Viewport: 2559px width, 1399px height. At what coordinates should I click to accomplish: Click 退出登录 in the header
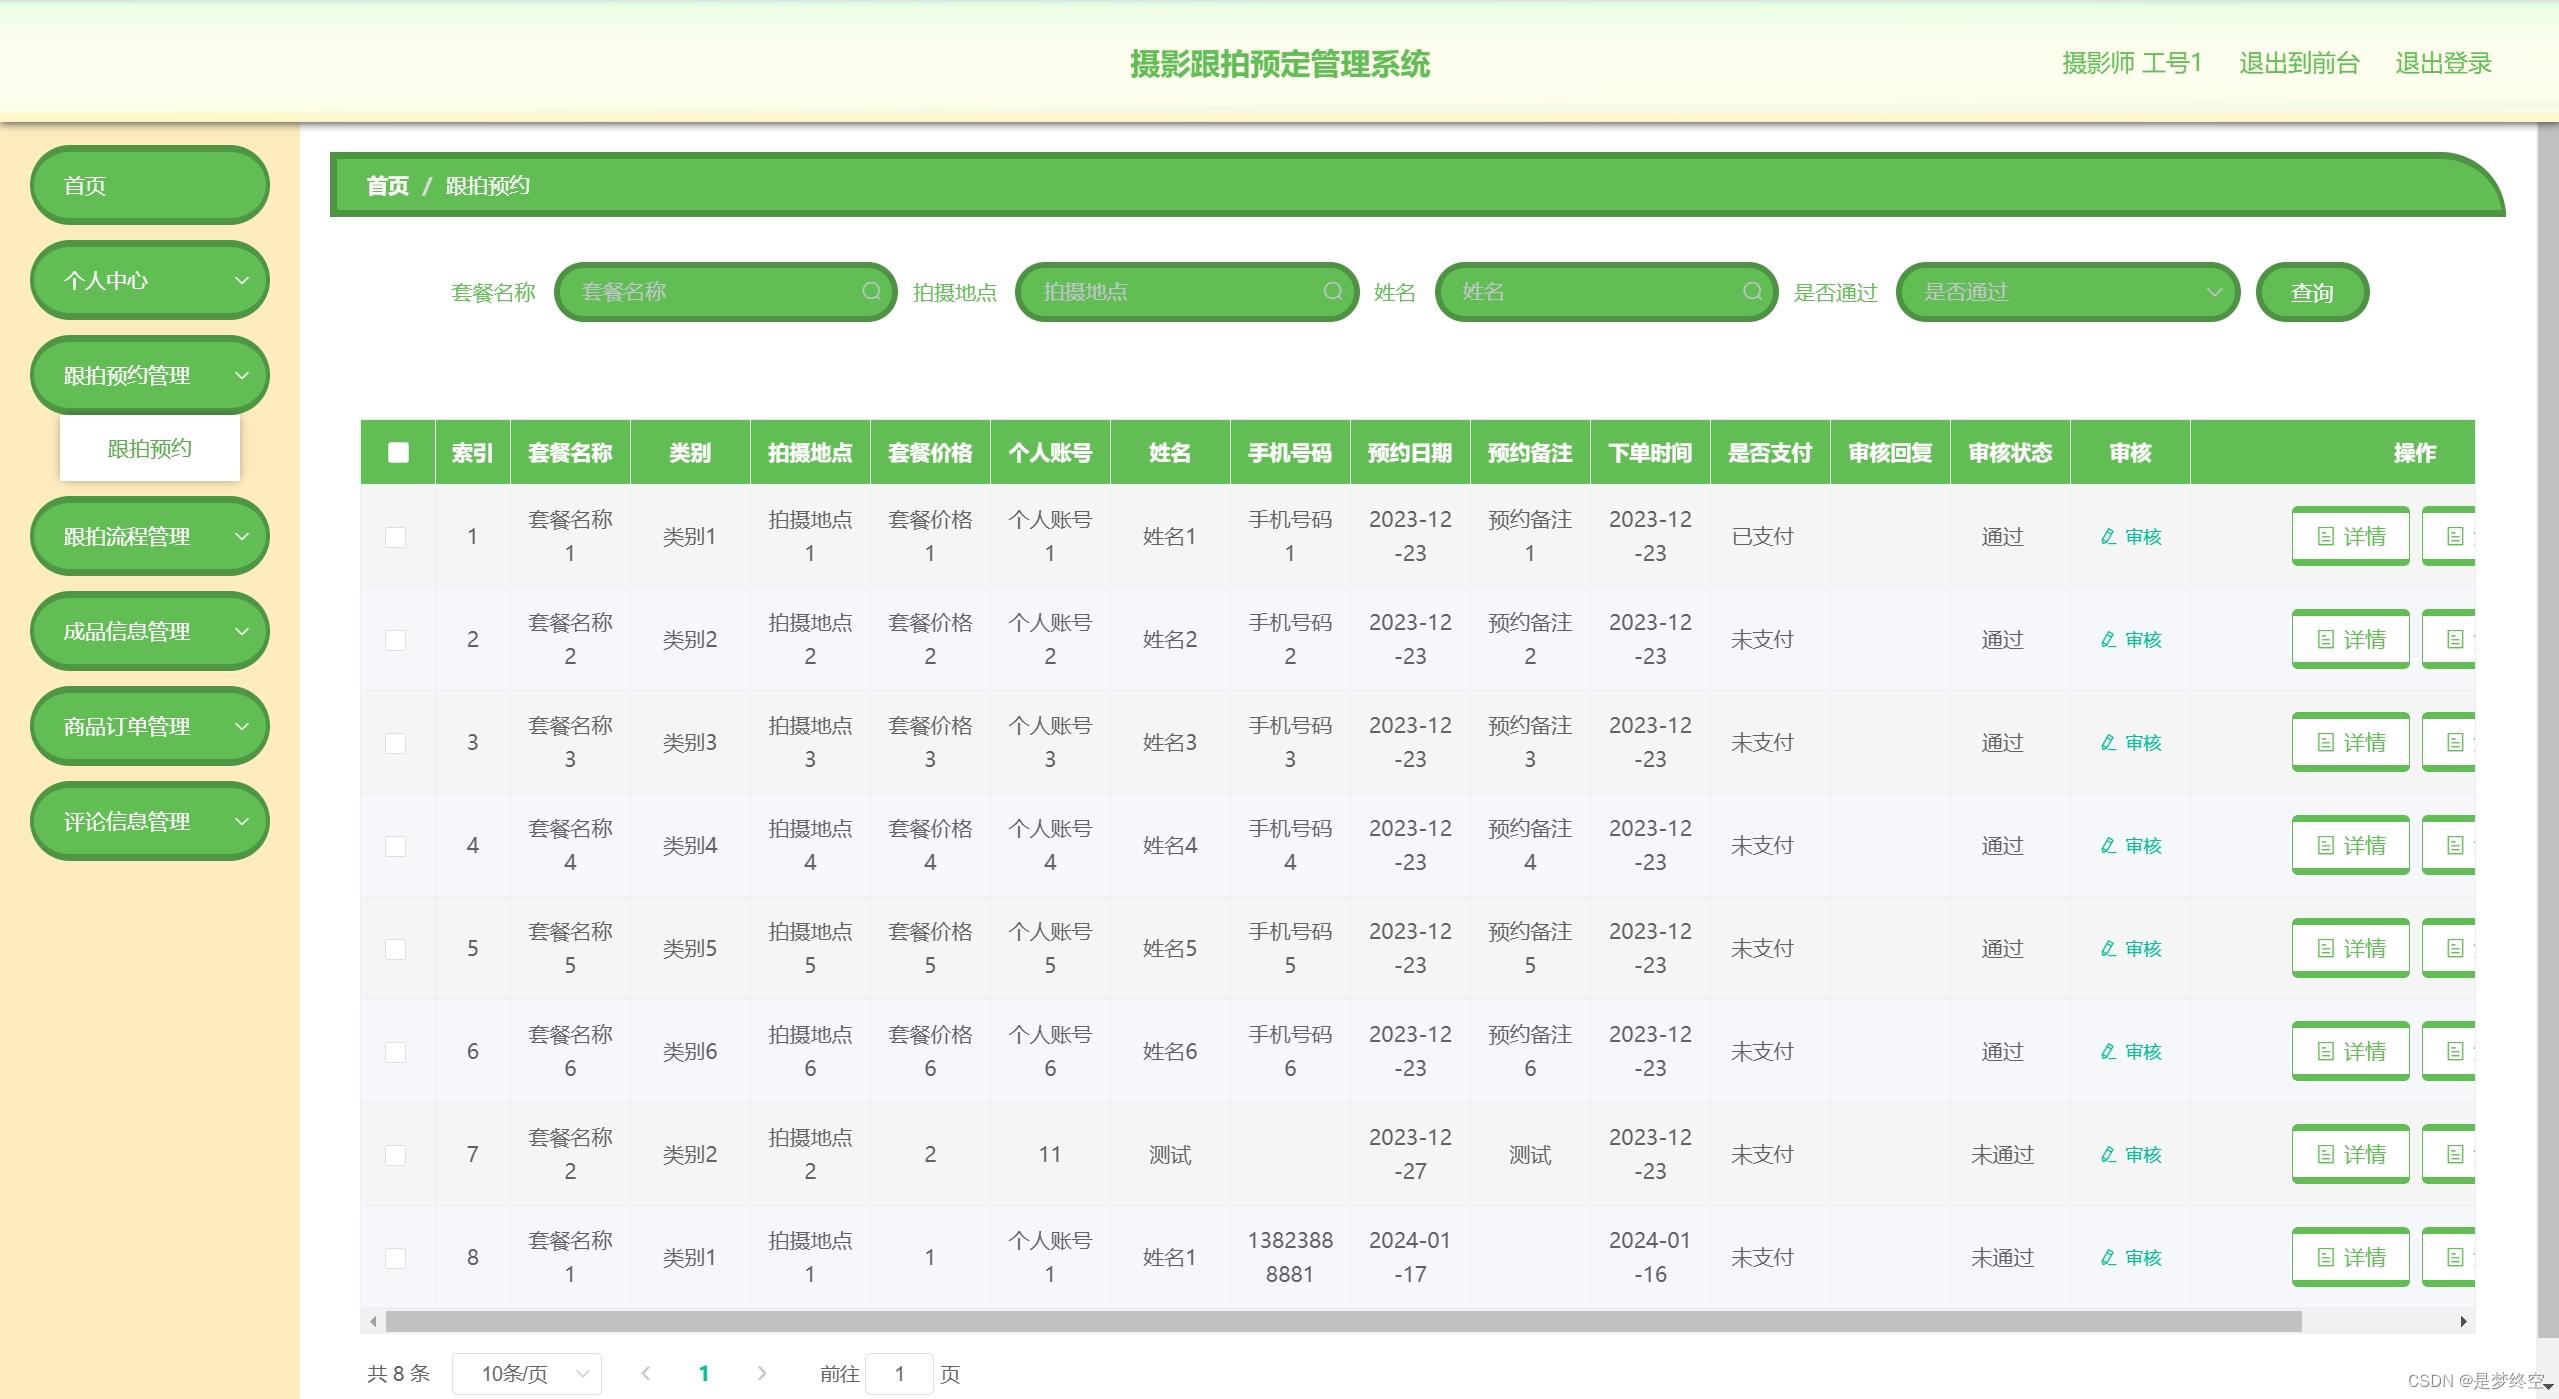tap(2443, 63)
